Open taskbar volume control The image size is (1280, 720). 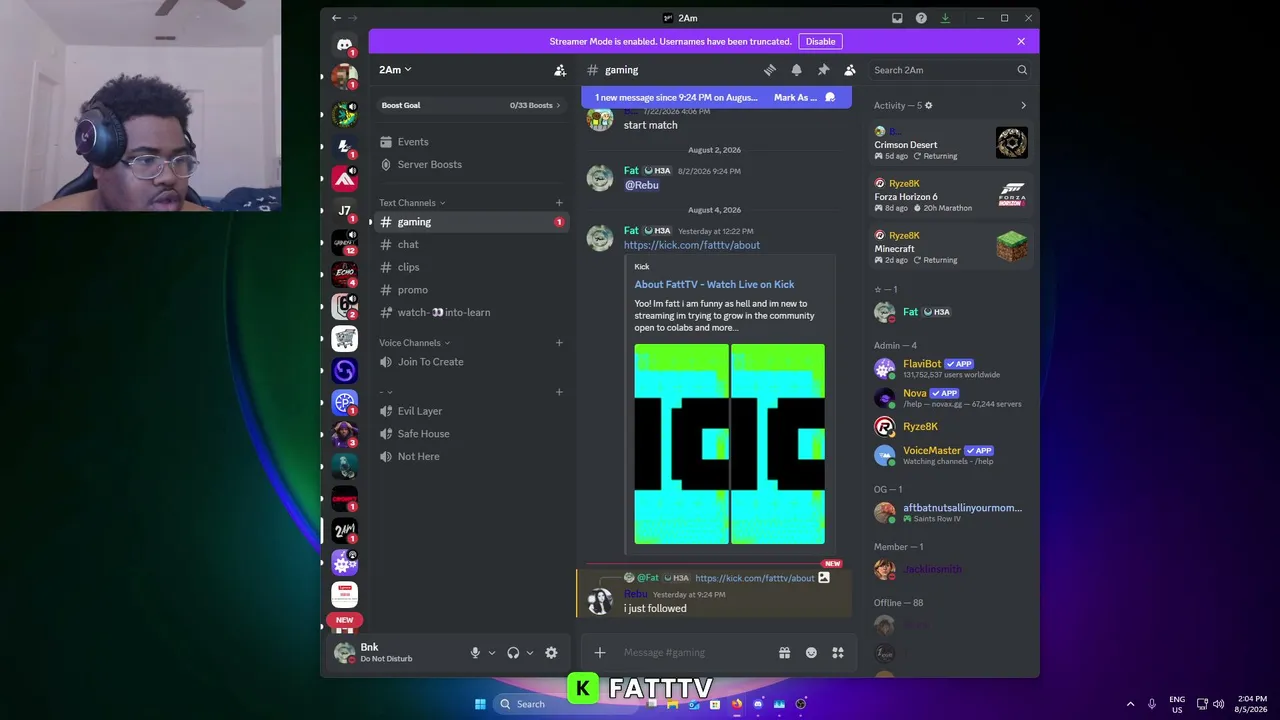(1218, 704)
